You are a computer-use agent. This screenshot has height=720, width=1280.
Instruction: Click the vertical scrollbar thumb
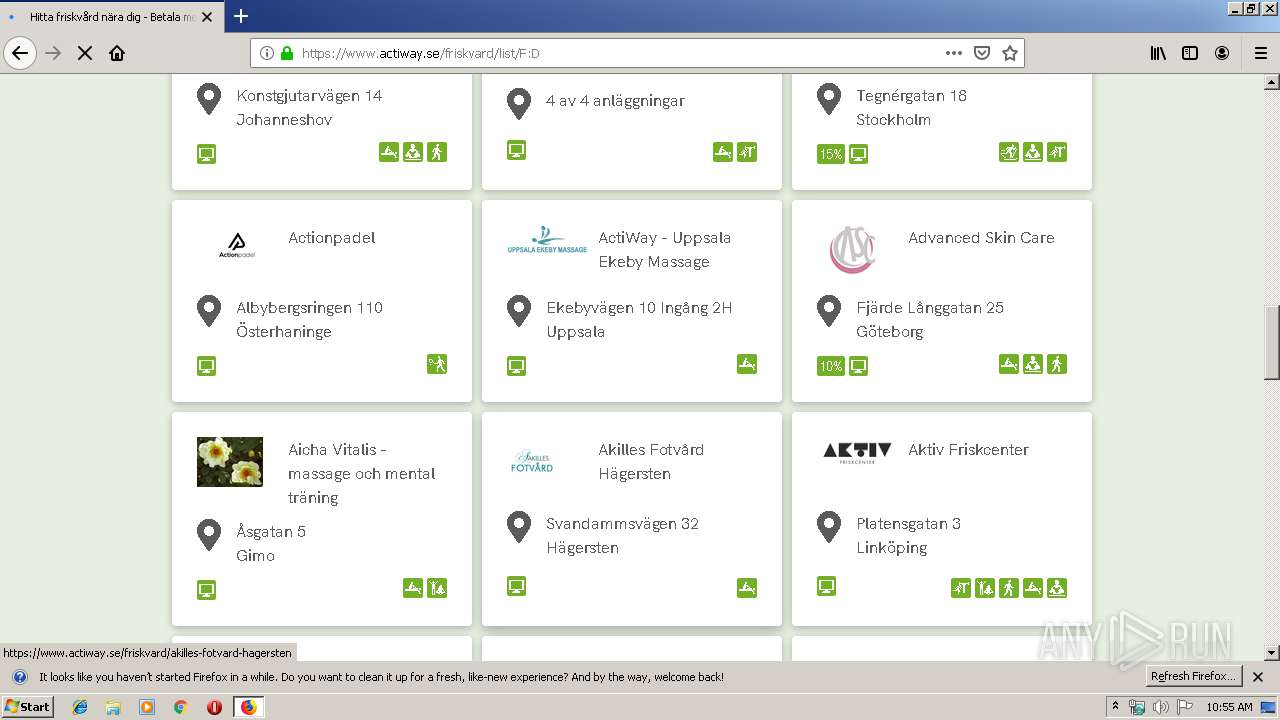(x=1272, y=342)
